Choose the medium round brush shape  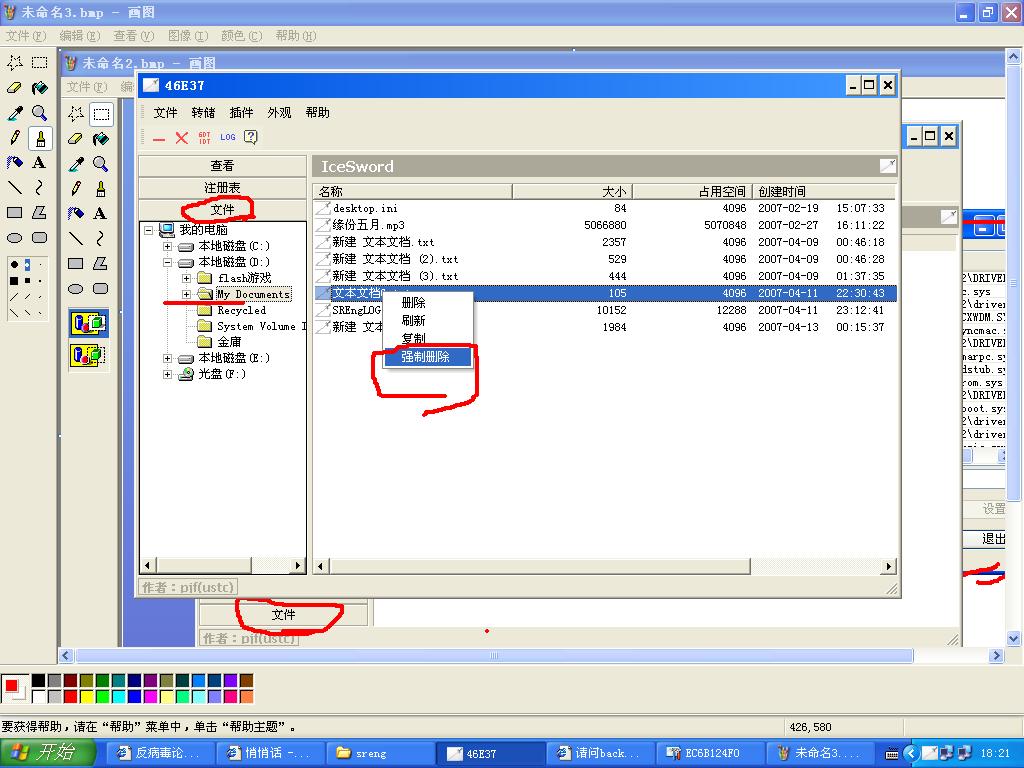point(27,265)
